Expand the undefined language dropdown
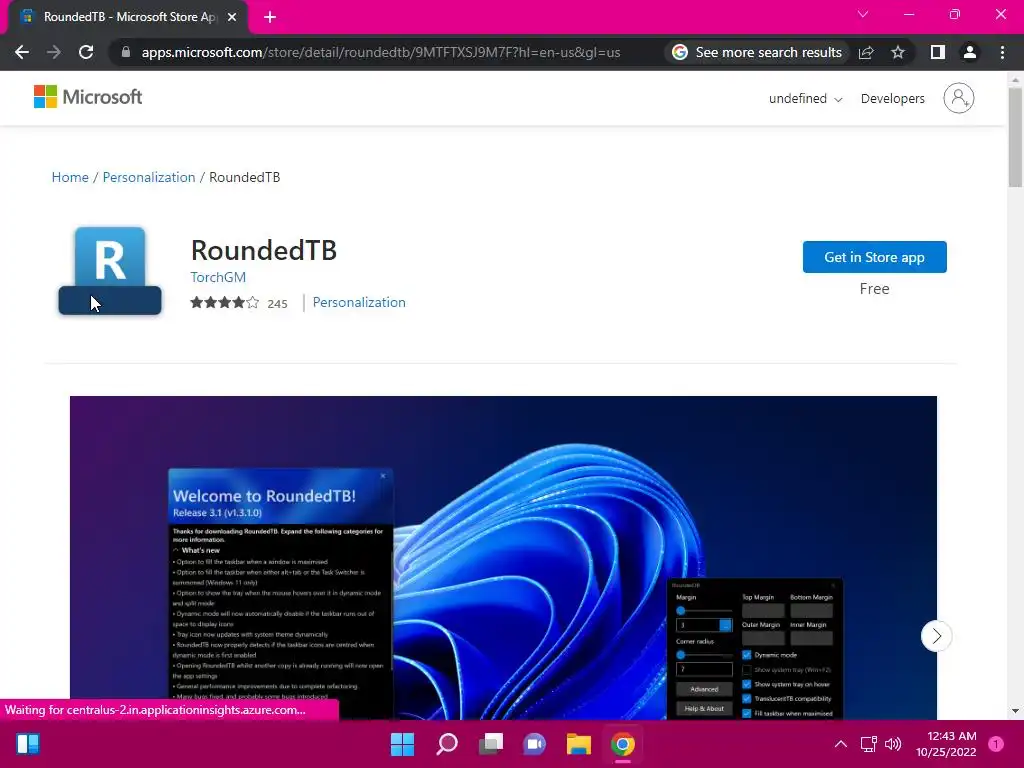Image resolution: width=1024 pixels, height=768 pixels. (x=805, y=99)
